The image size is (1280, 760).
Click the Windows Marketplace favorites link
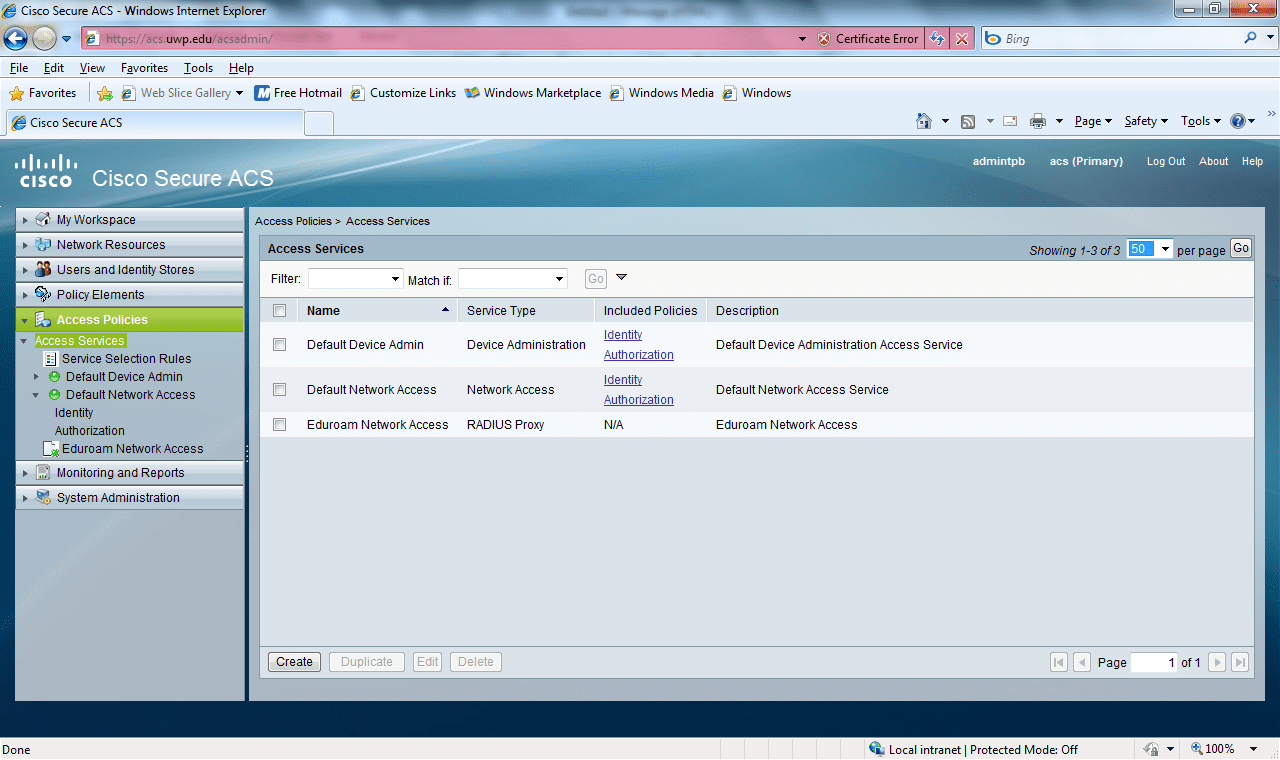point(533,93)
